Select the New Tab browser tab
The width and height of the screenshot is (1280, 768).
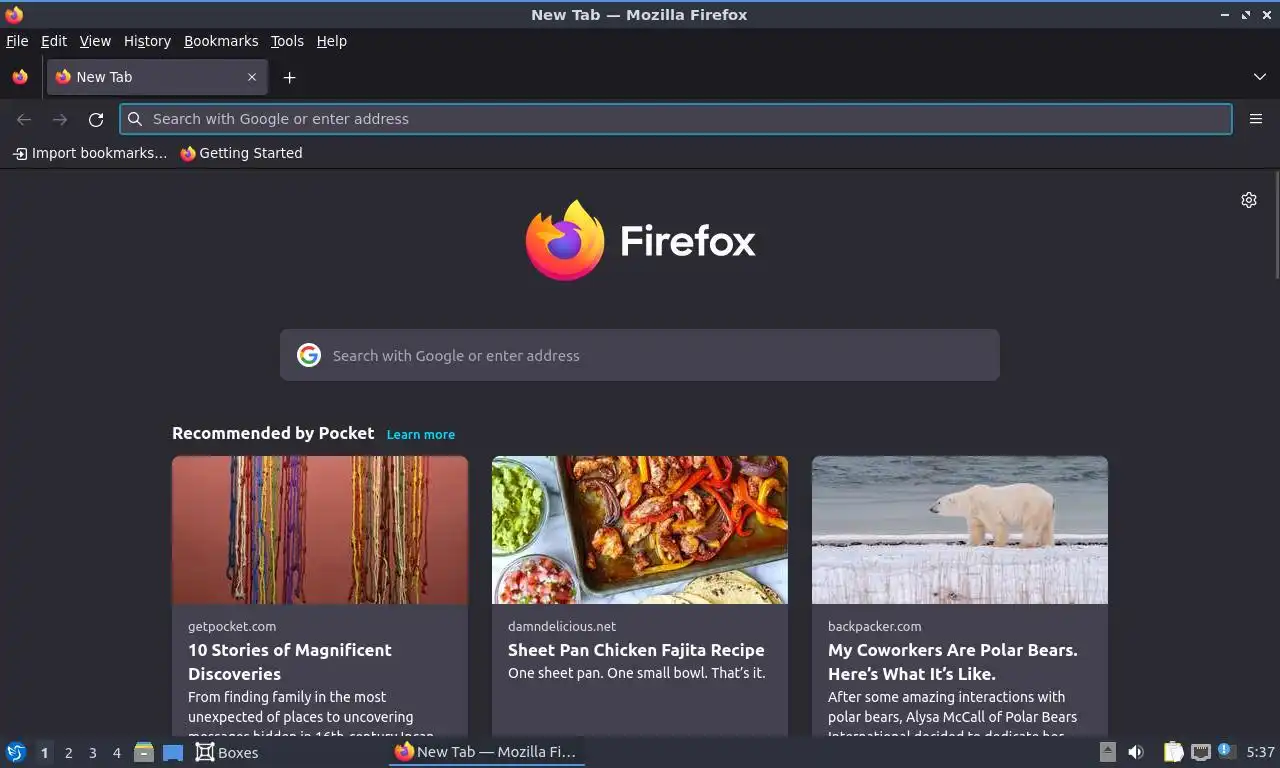coord(156,77)
